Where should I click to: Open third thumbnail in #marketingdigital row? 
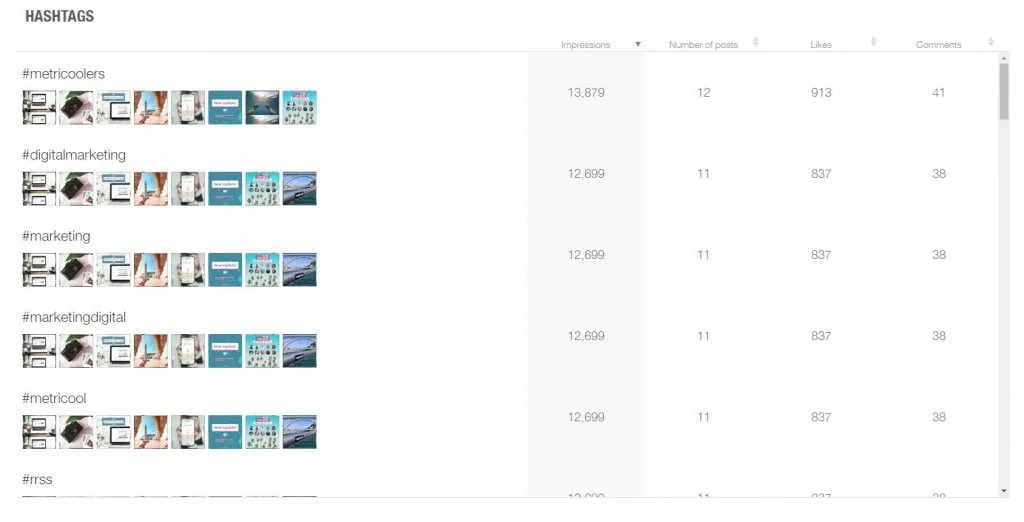point(114,350)
